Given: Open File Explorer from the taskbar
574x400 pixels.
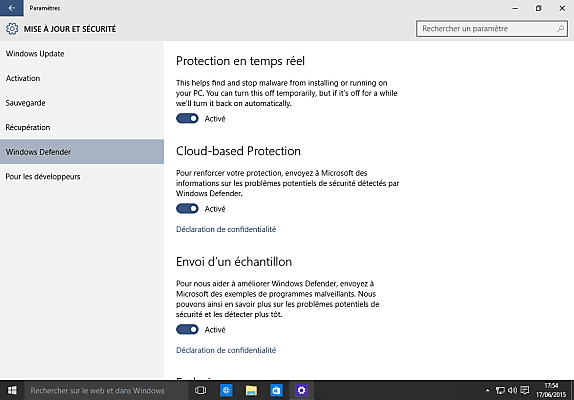Looking at the screenshot, I should pos(251,390).
